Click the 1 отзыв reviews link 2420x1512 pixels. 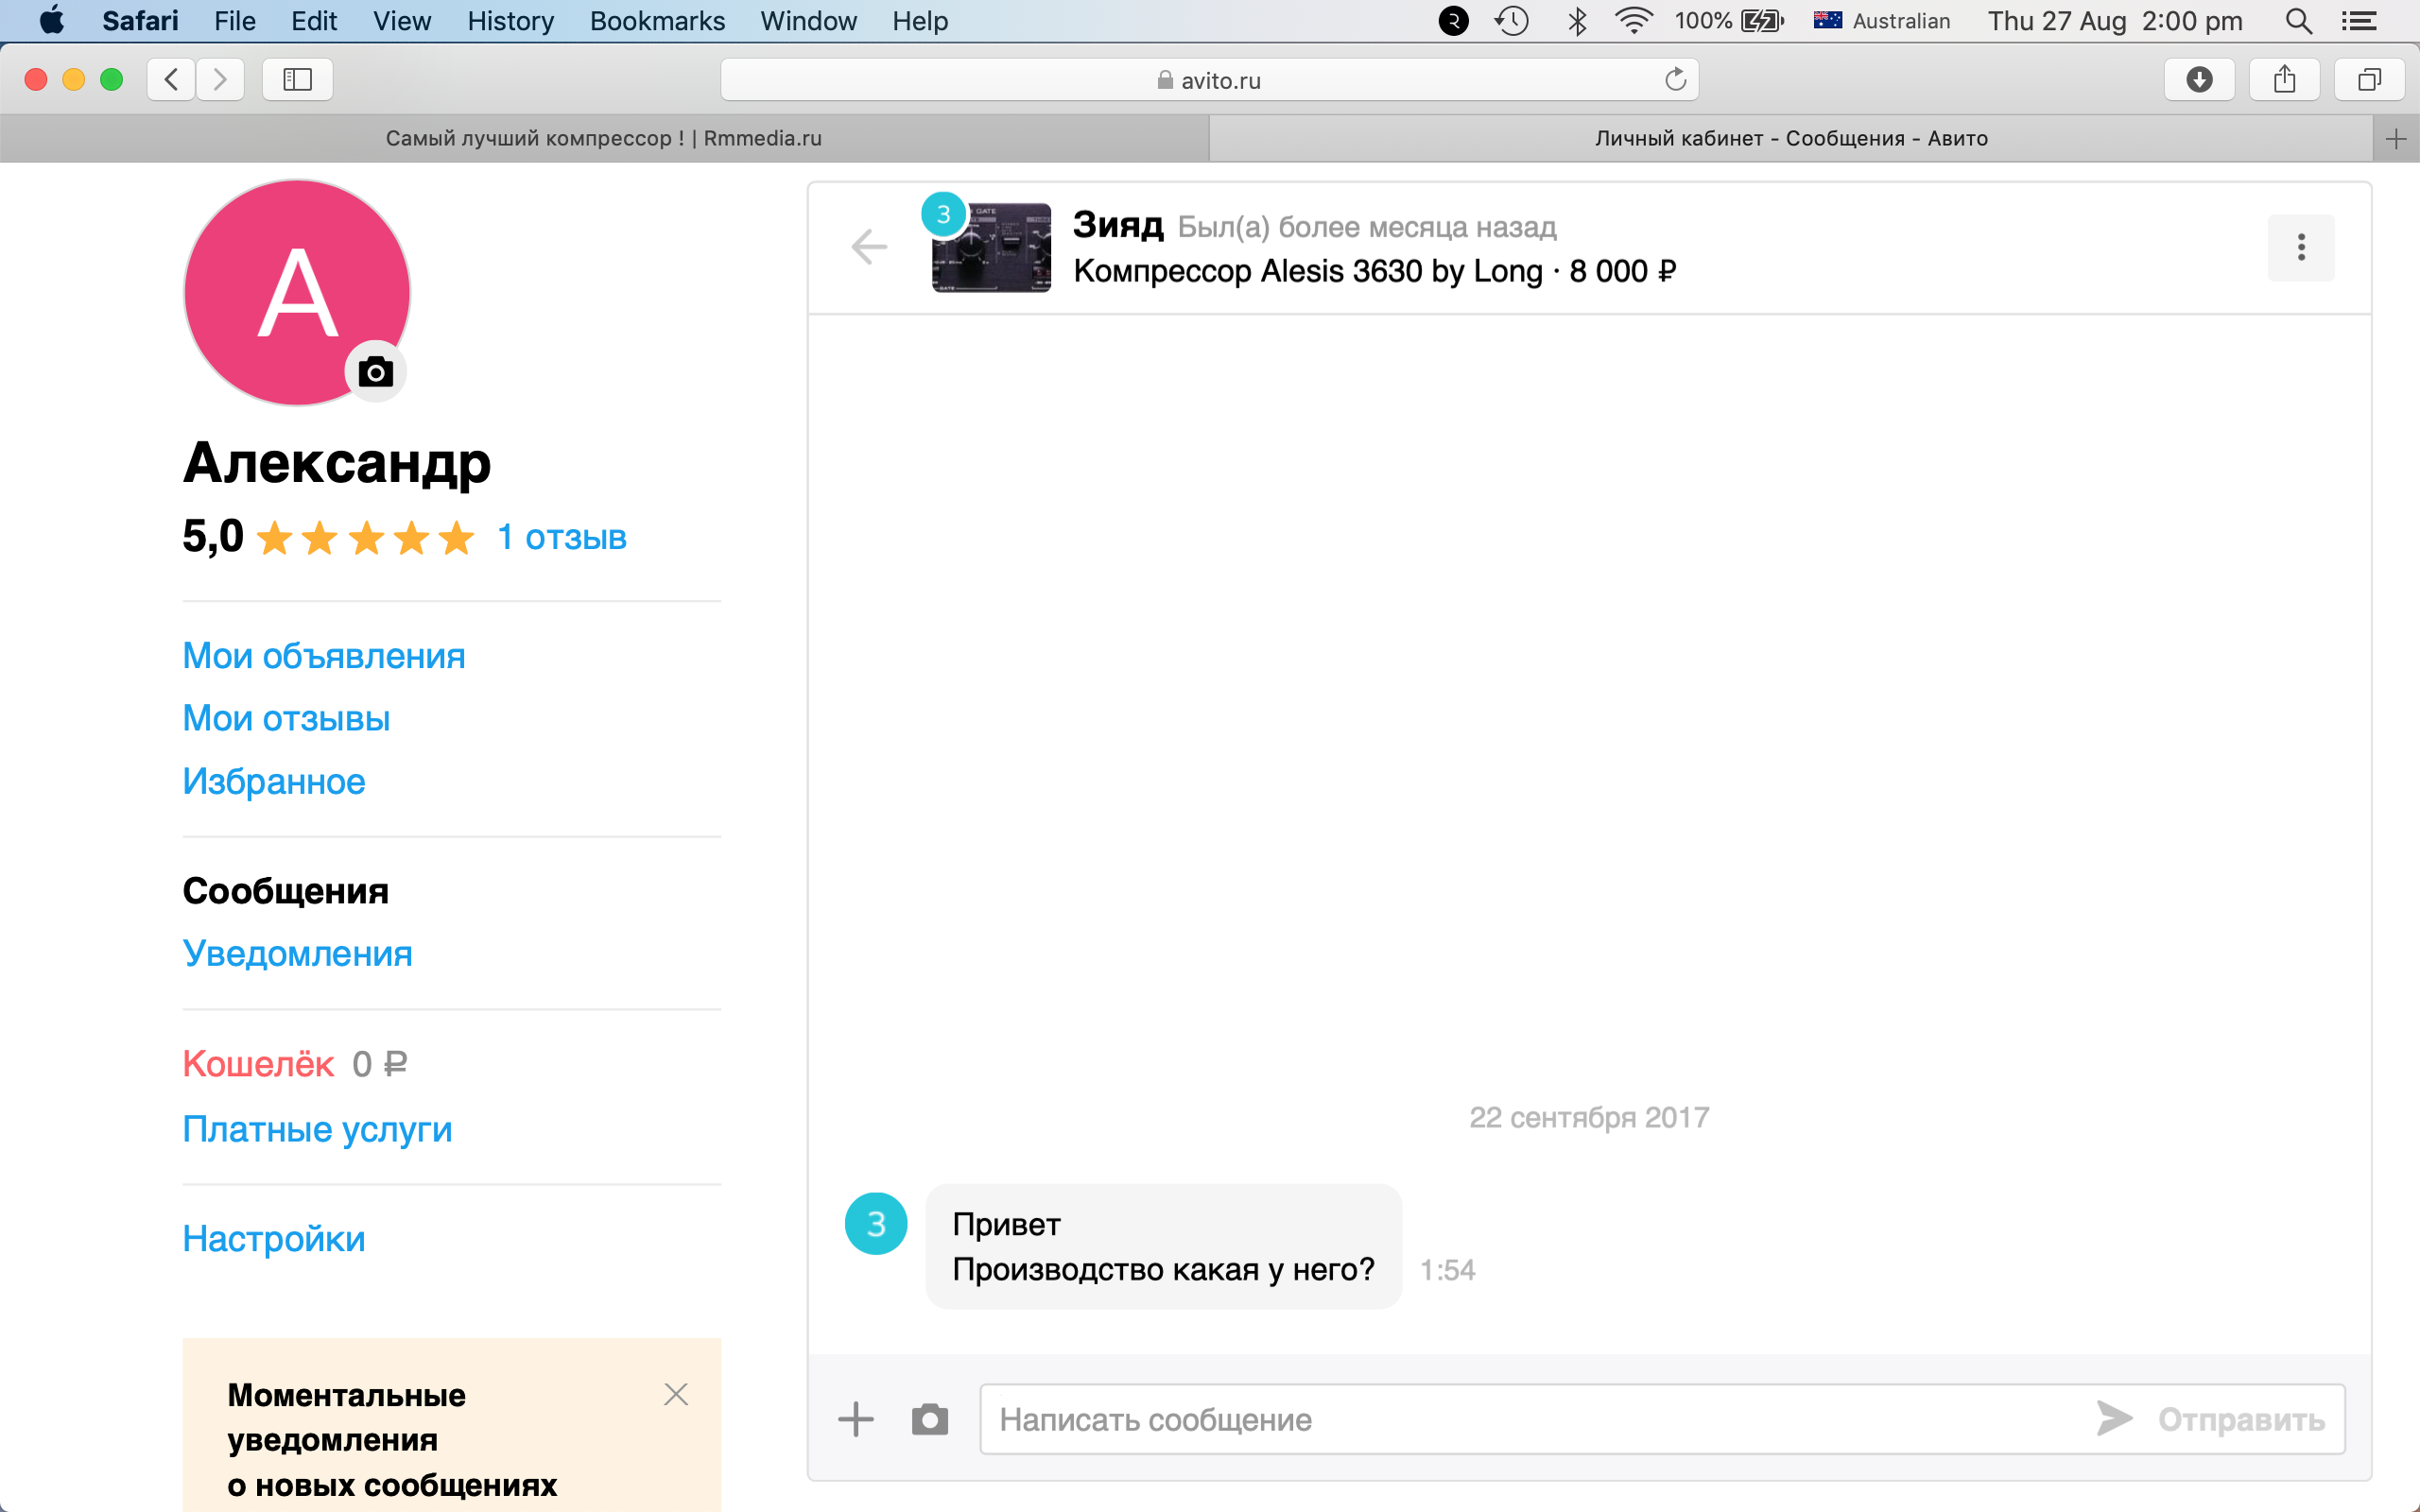tap(562, 538)
